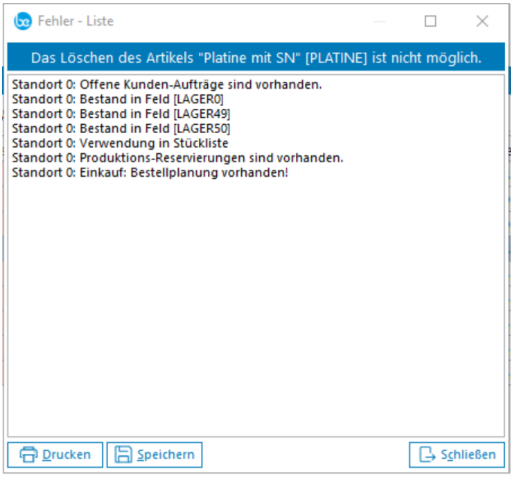The width and height of the screenshot is (520, 483).
Task: Click the Fehler - Liste title text
Action: (x=76, y=21)
